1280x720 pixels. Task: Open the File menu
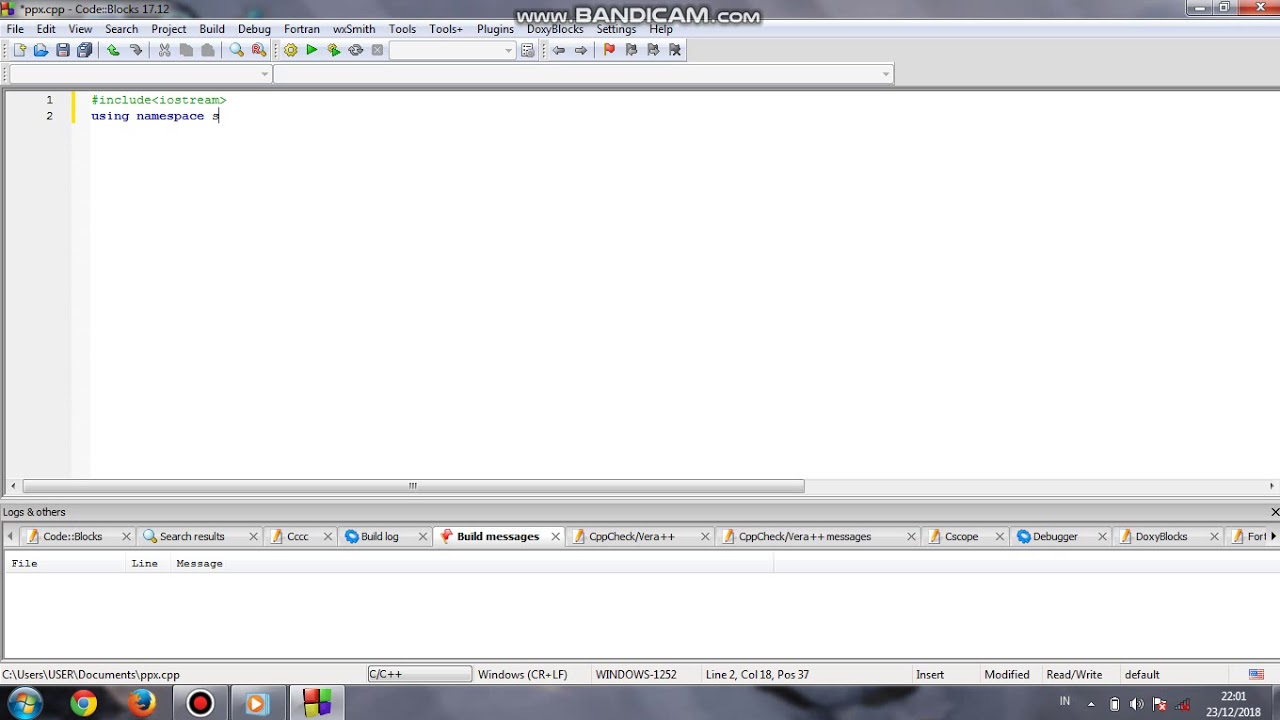click(15, 29)
